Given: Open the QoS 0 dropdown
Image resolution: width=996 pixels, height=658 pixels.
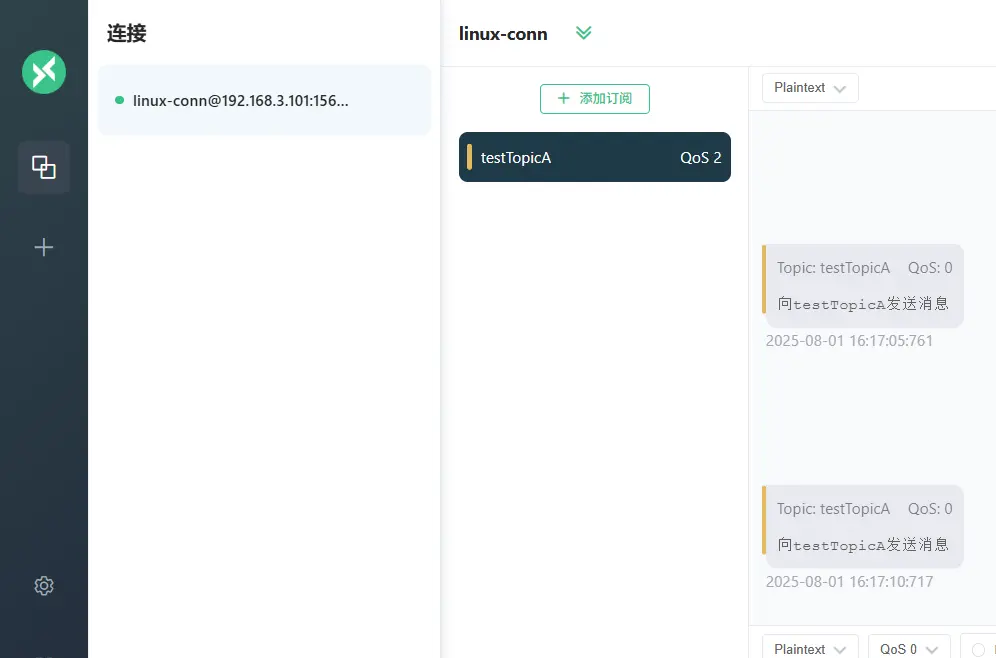Looking at the screenshot, I should pyautogui.click(x=908, y=648).
